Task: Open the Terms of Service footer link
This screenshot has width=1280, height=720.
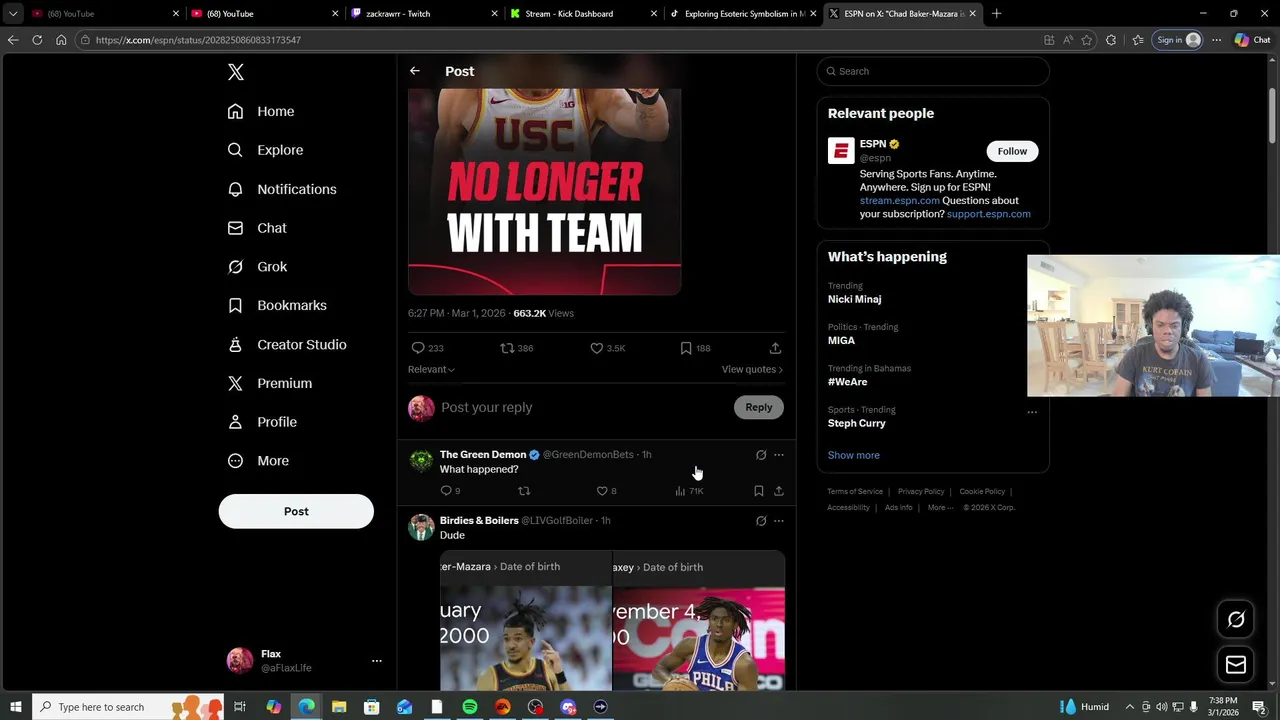Action: pos(855,492)
